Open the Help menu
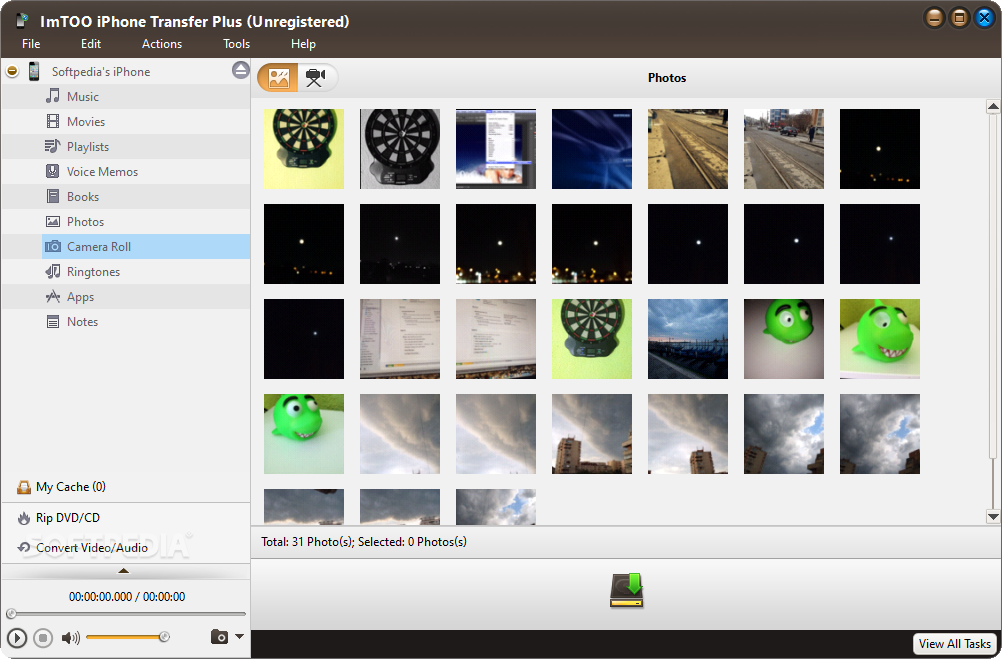The width and height of the screenshot is (1002, 659). coord(303,43)
